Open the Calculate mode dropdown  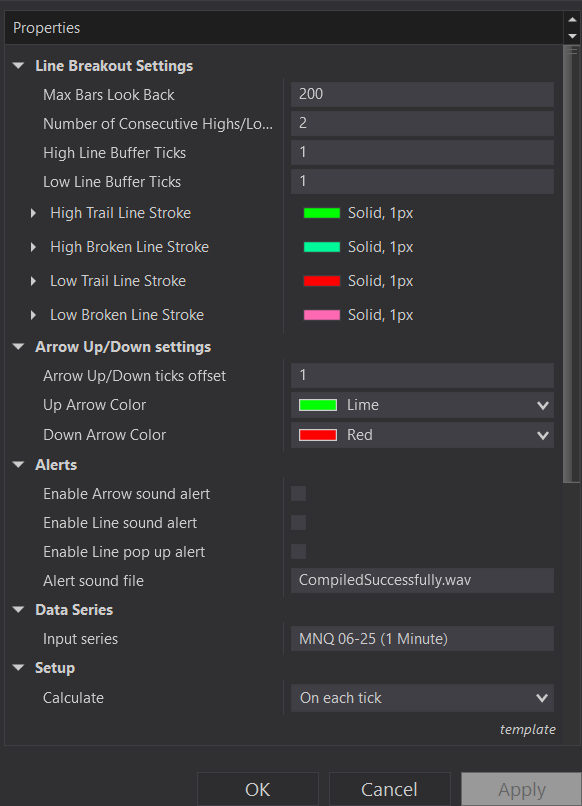422,698
